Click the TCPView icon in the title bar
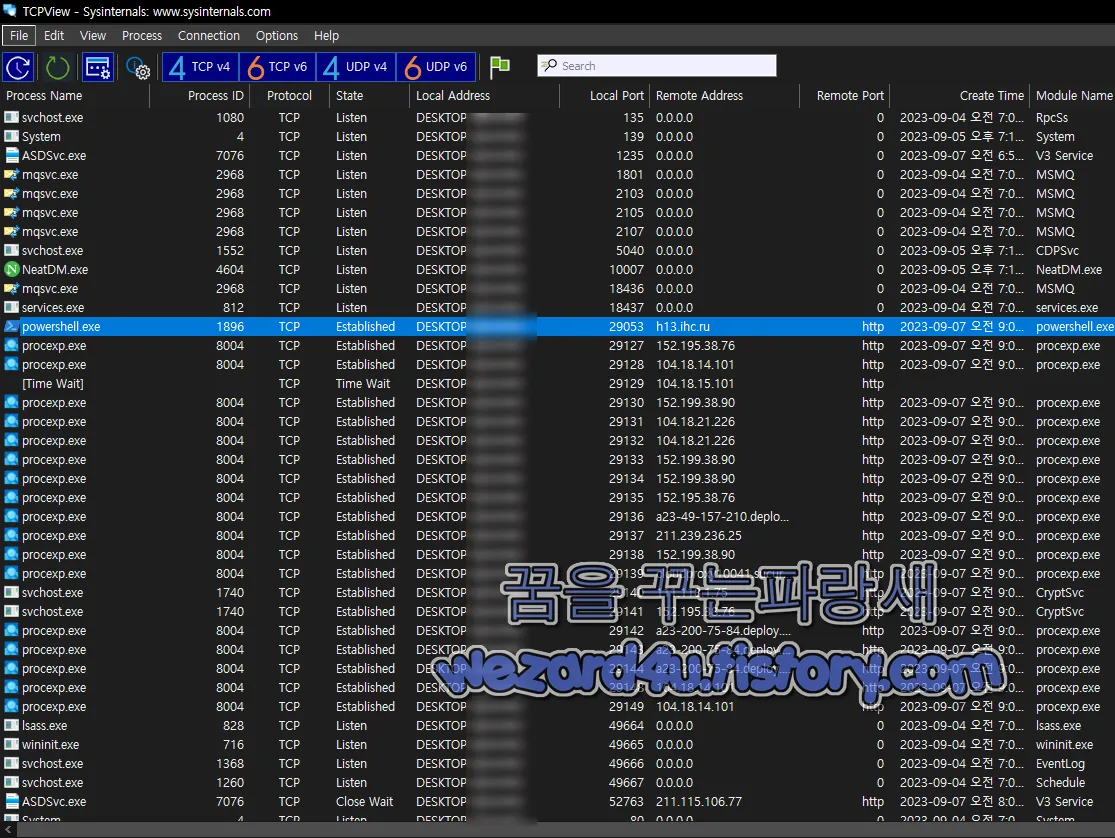The height and width of the screenshot is (838, 1115). pyautogui.click(x=9, y=9)
